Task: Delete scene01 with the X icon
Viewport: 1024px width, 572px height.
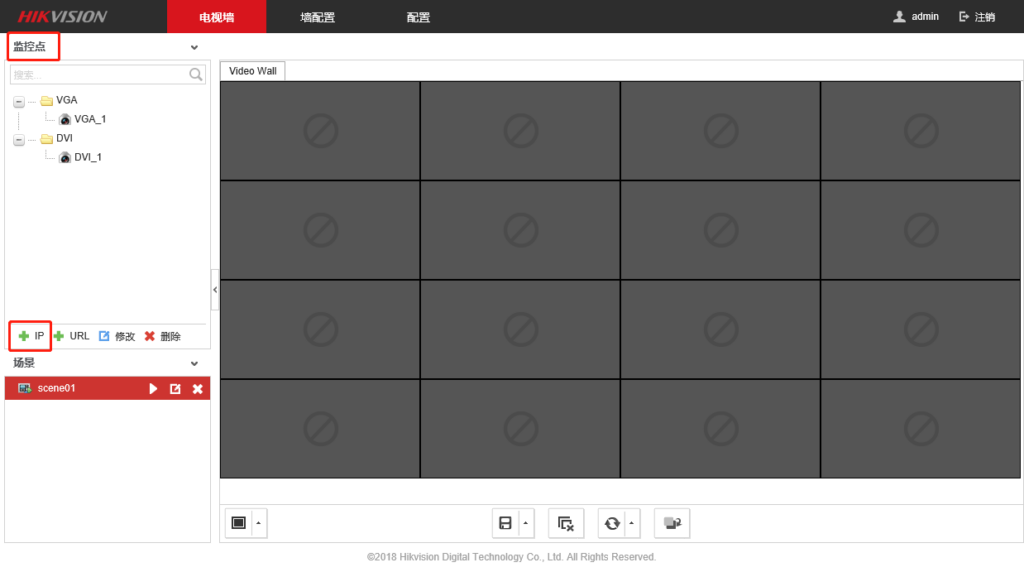Action: (x=197, y=389)
